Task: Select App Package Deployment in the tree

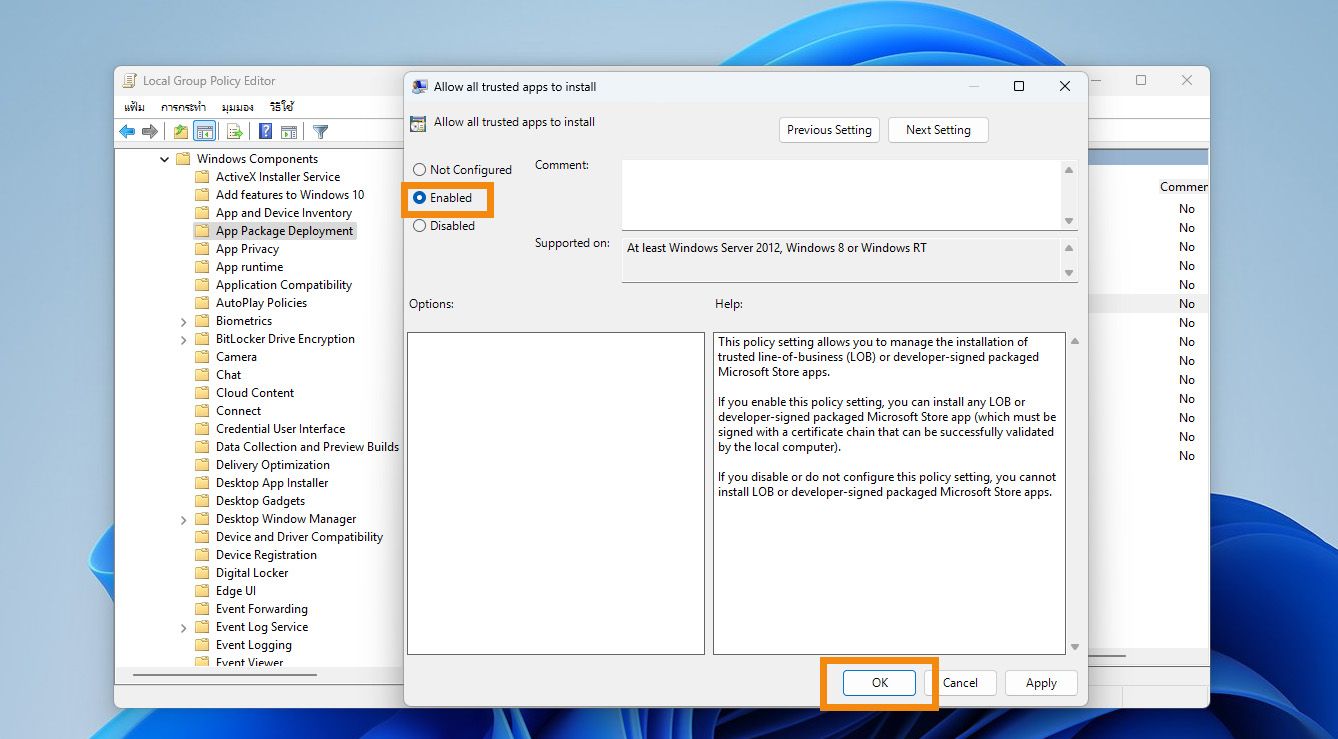Action: (284, 231)
